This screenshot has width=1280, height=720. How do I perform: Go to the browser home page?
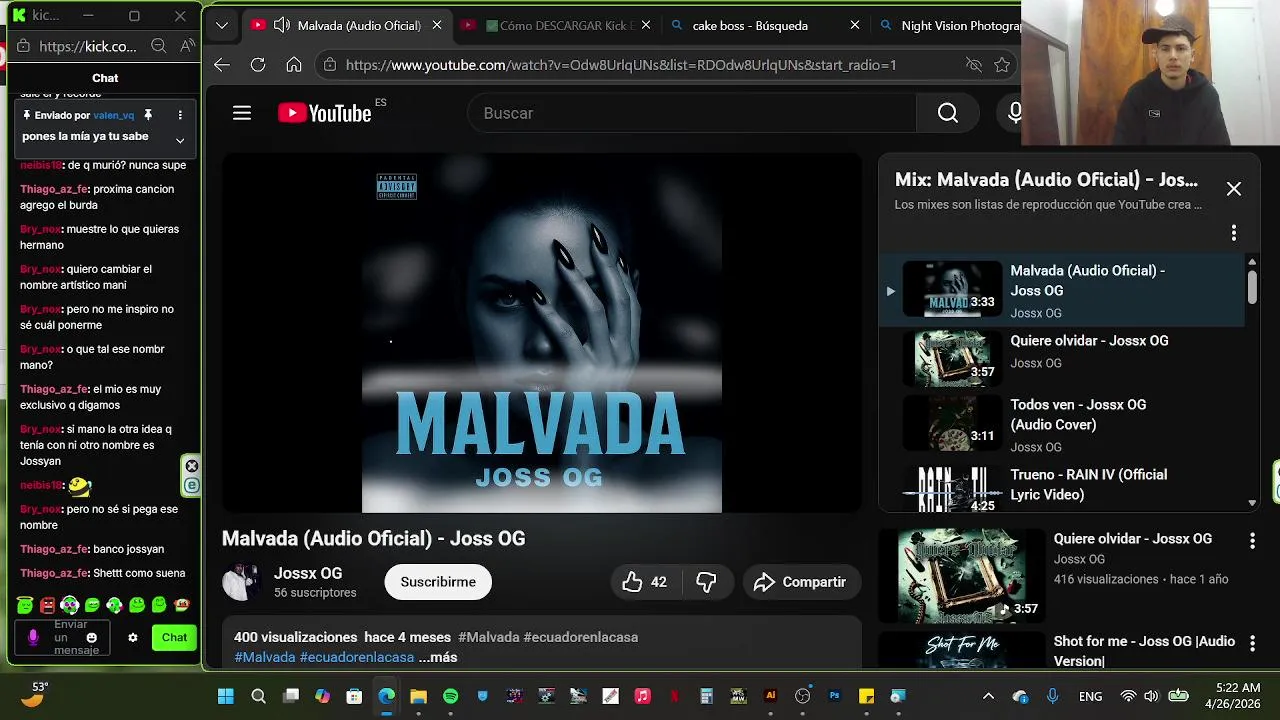[x=293, y=65]
